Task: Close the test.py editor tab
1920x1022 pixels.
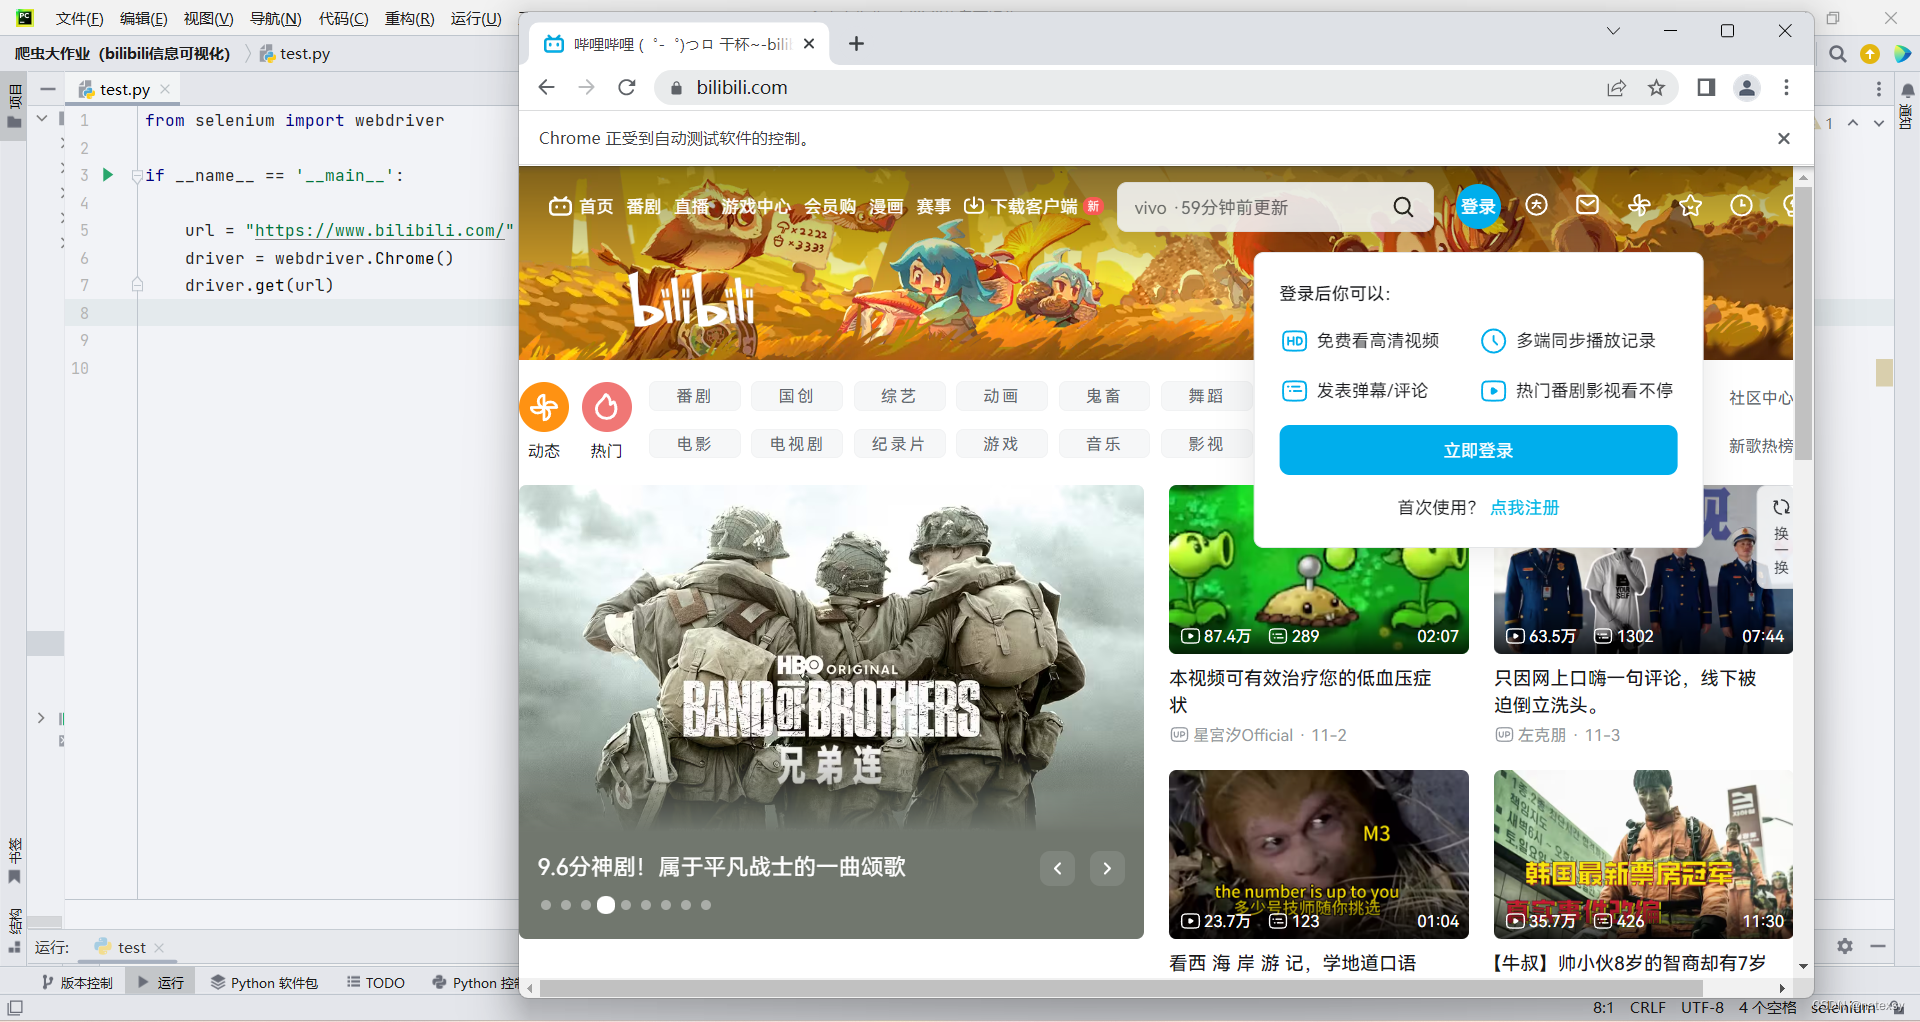Action: pos(165,89)
